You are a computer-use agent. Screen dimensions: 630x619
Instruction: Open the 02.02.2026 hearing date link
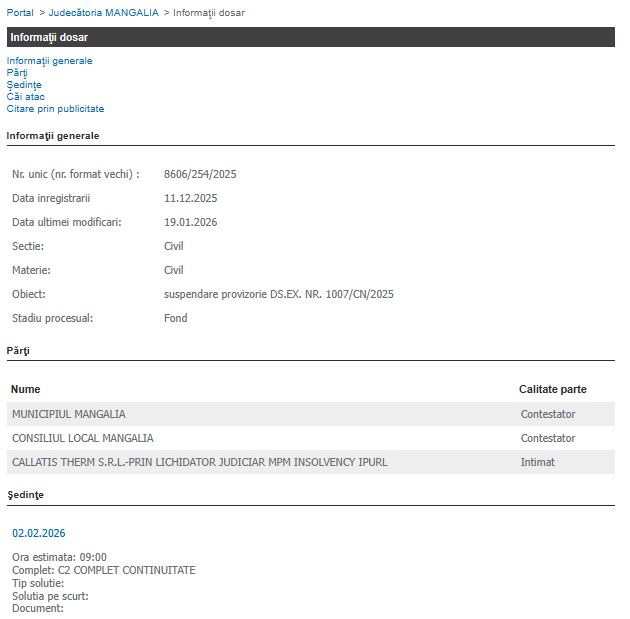(x=38, y=533)
